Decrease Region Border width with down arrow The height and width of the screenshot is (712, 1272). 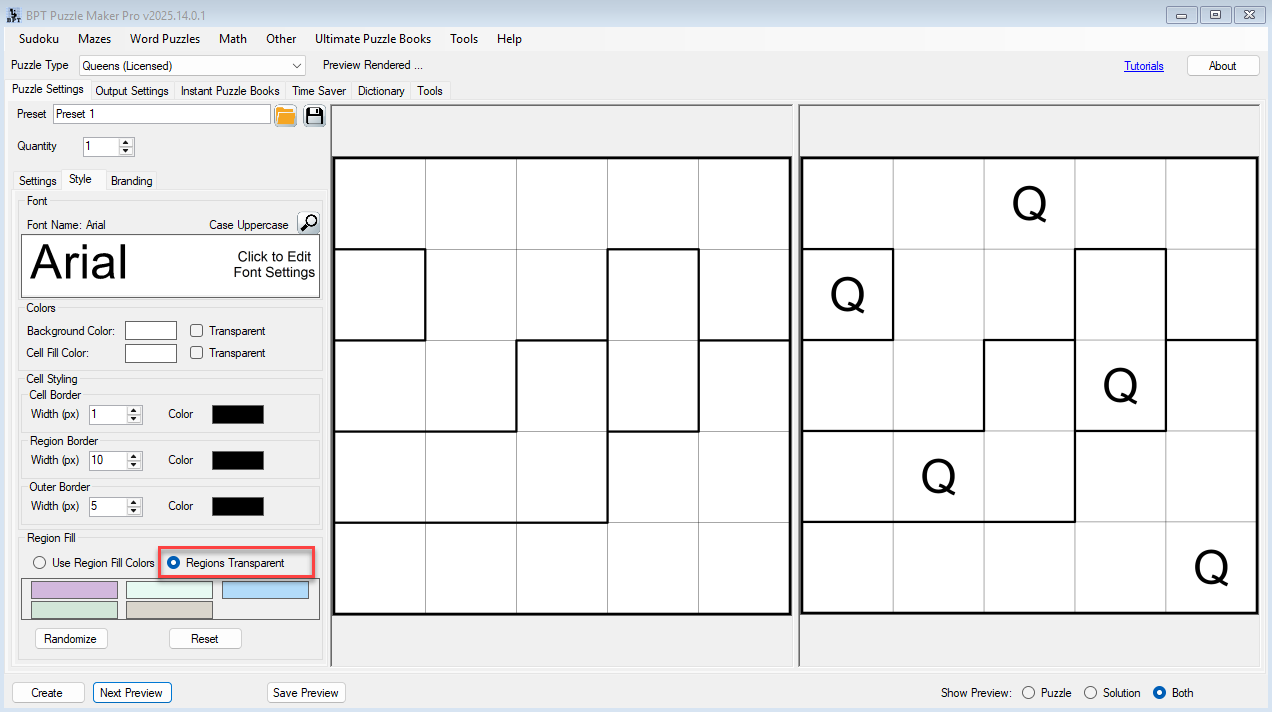[x=134, y=465]
